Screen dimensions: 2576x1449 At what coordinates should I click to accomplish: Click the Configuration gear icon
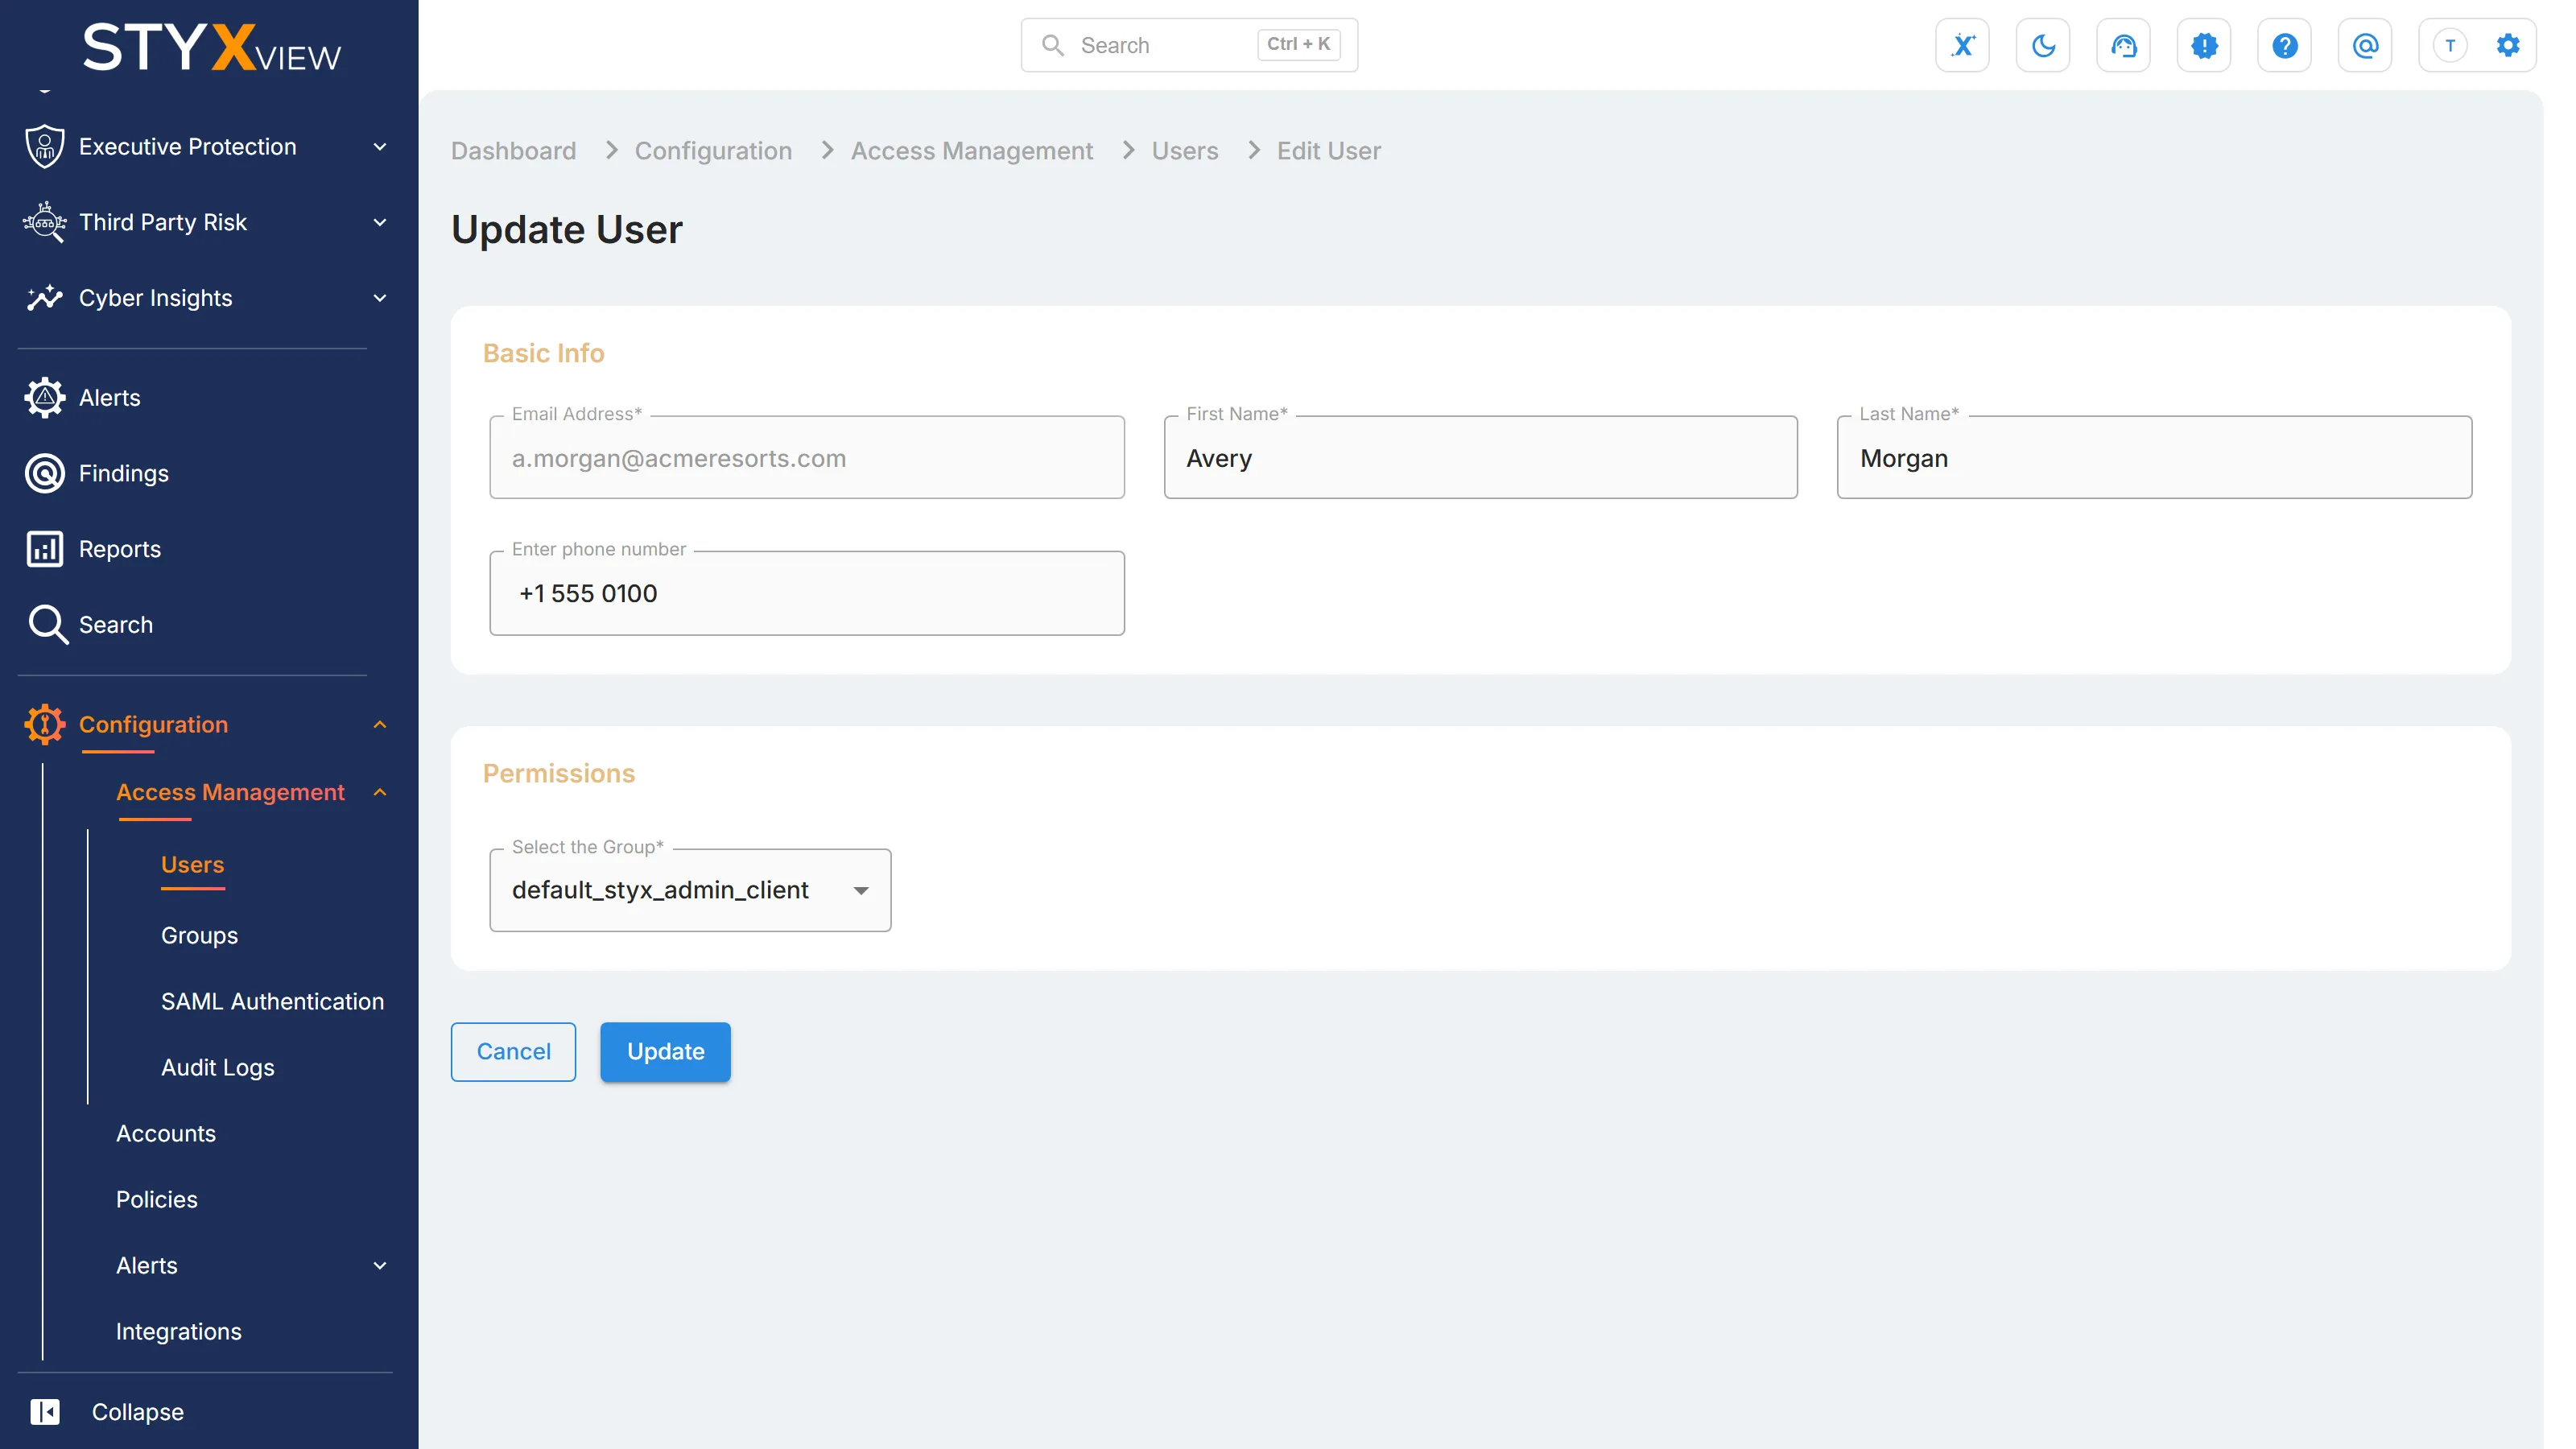[x=45, y=724]
